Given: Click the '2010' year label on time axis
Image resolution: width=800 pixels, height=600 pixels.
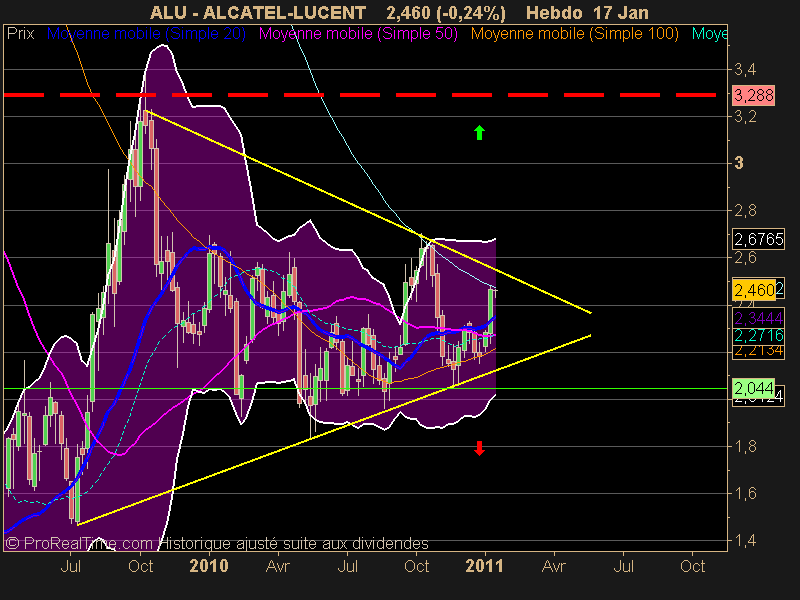Looking at the screenshot, I should (x=209, y=566).
